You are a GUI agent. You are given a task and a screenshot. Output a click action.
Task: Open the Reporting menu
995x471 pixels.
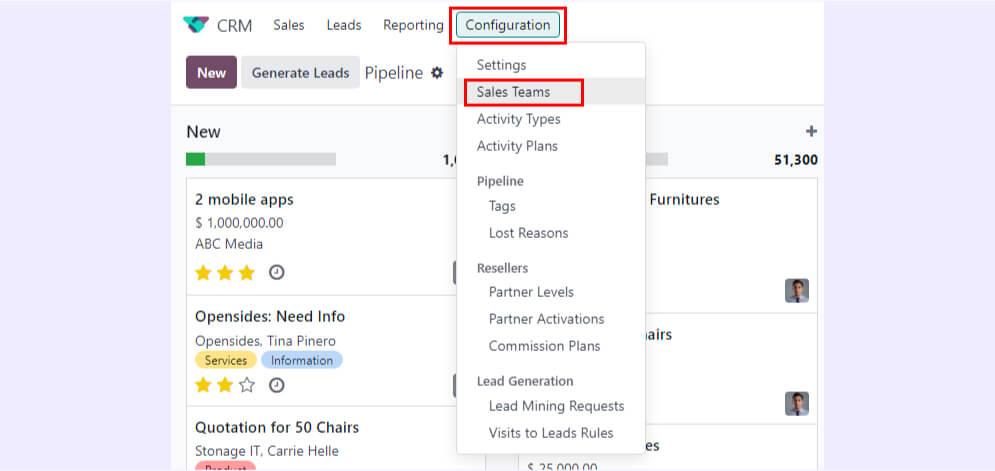pos(413,25)
